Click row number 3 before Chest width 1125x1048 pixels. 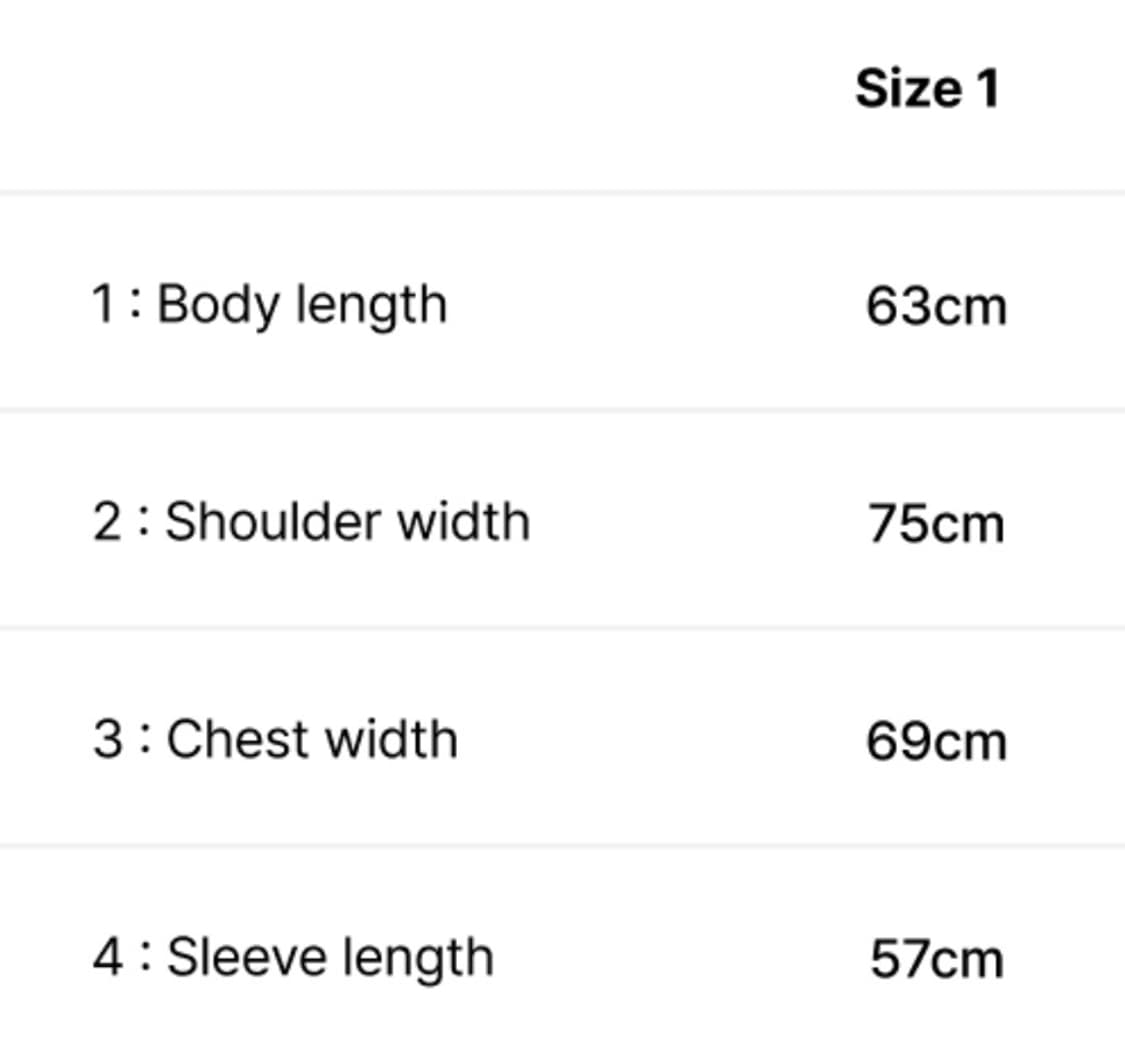point(107,740)
